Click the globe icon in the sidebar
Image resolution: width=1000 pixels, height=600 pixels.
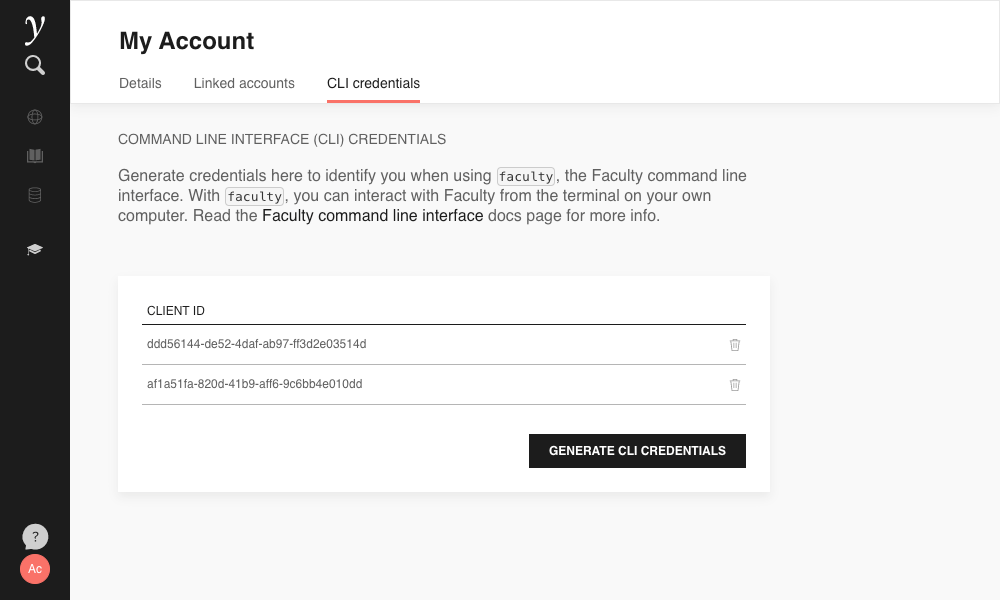[x=35, y=117]
